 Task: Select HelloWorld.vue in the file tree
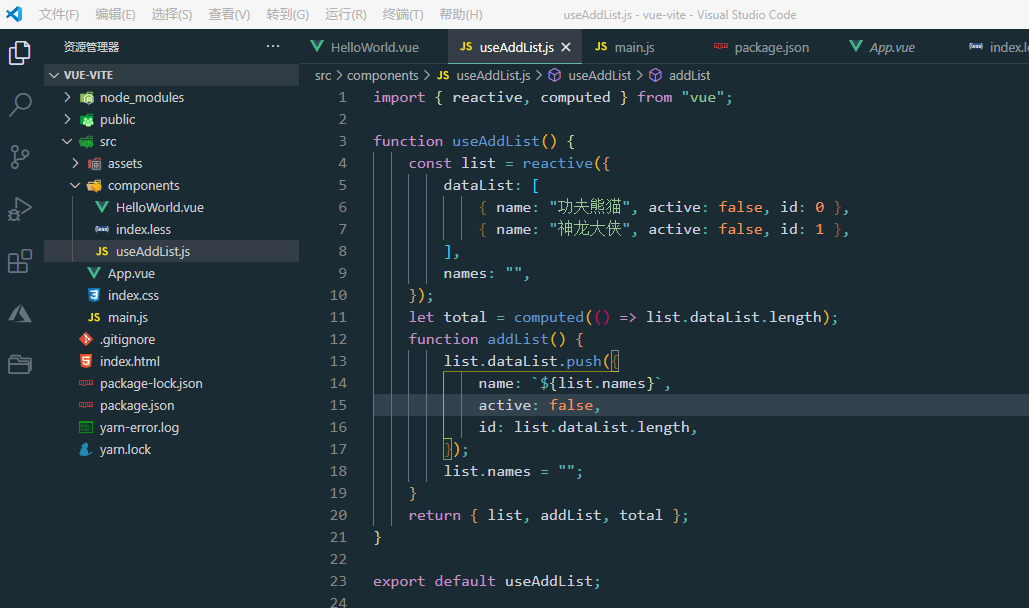(159, 207)
